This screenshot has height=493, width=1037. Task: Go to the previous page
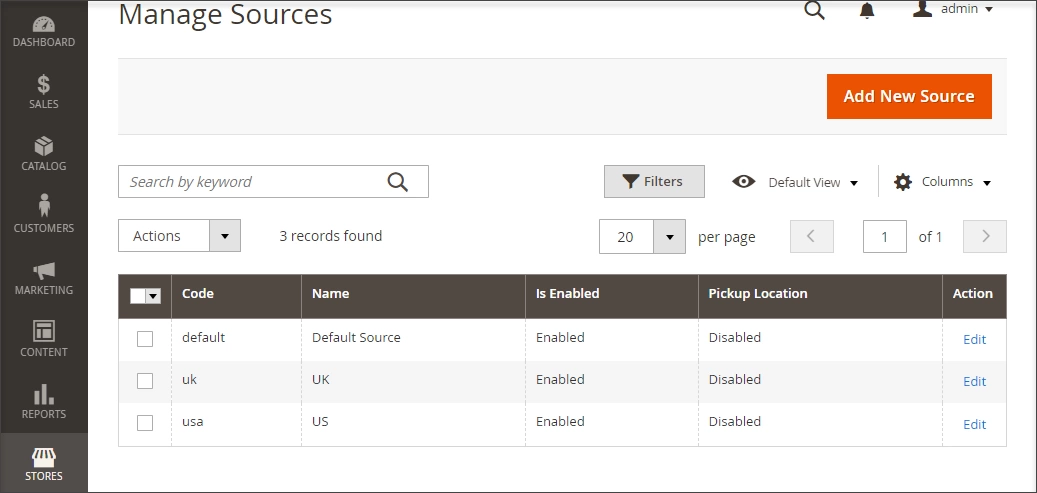811,236
